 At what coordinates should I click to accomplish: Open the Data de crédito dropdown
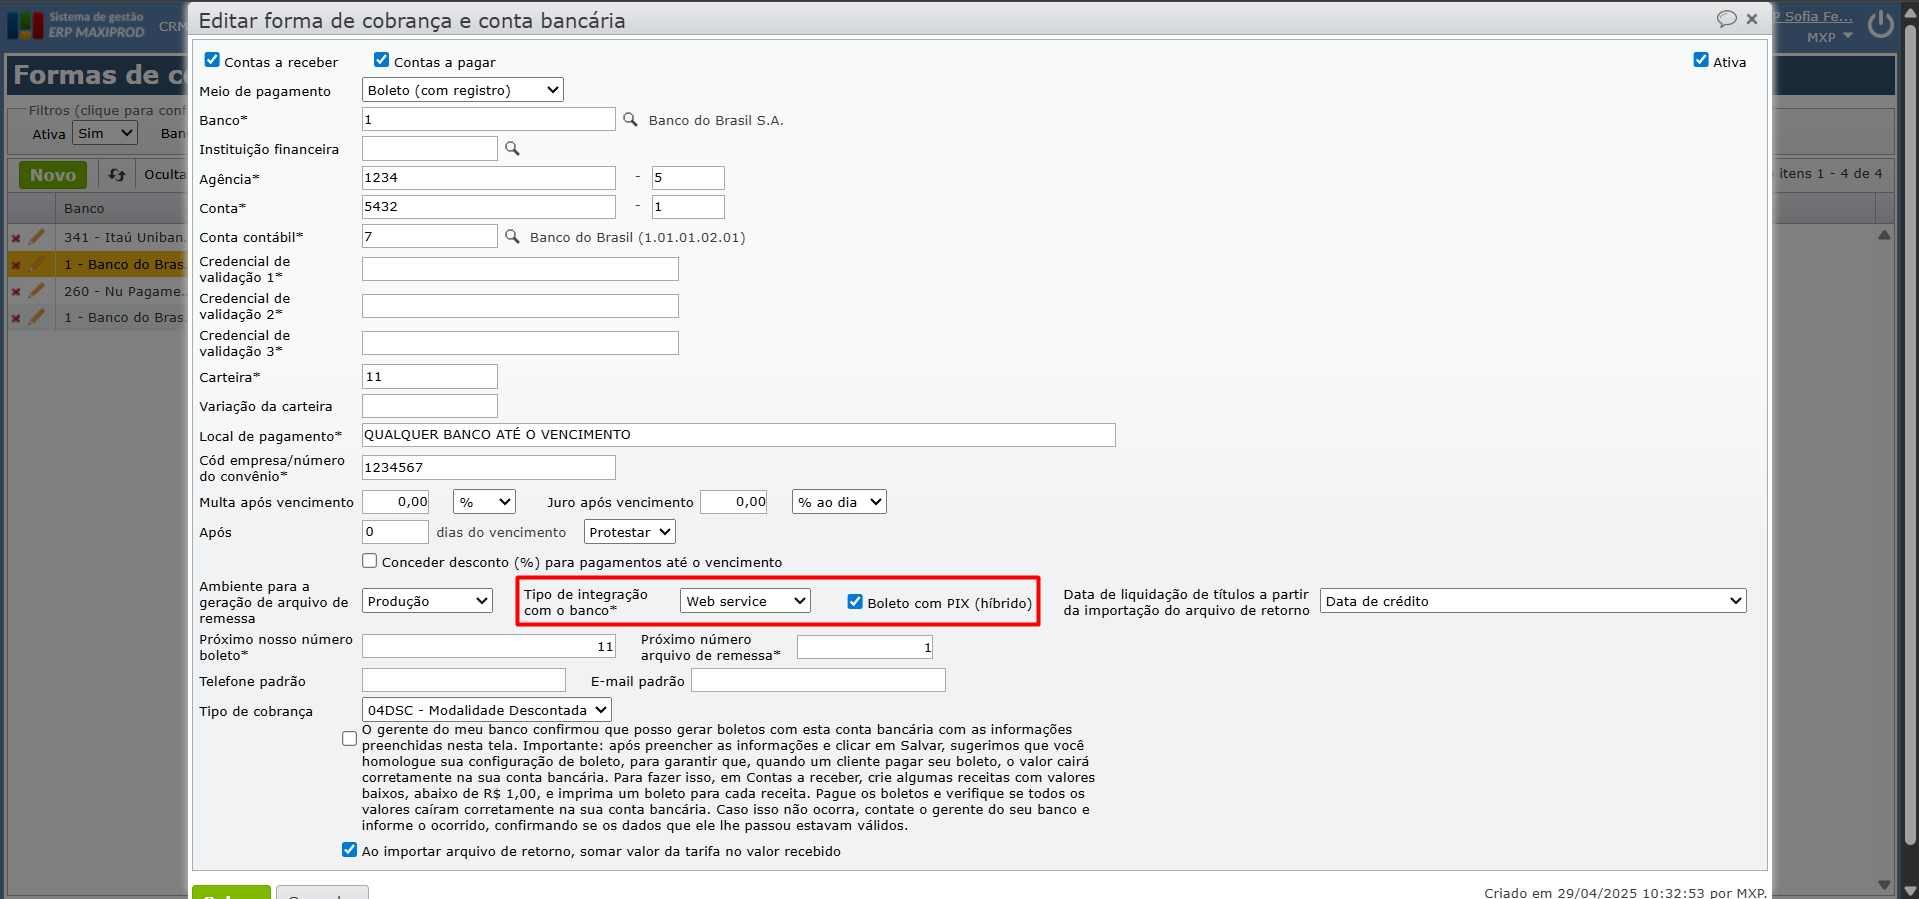pyautogui.click(x=1533, y=601)
